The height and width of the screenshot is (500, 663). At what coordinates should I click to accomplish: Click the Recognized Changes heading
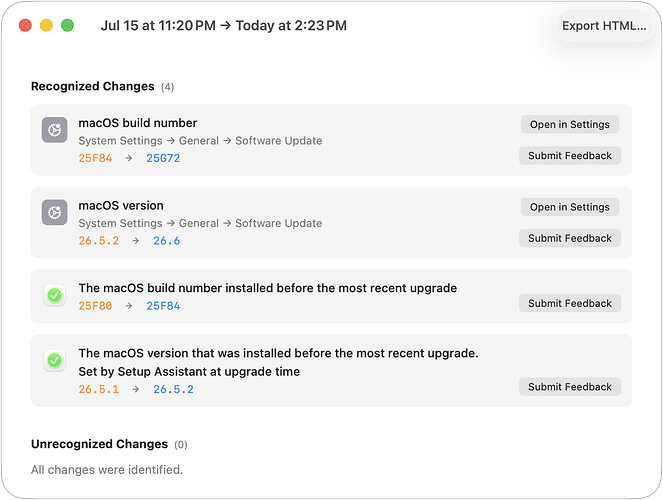(x=93, y=86)
